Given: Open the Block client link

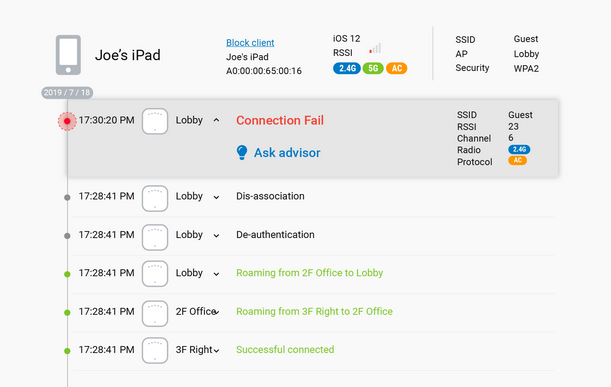Looking at the screenshot, I should 250,42.
